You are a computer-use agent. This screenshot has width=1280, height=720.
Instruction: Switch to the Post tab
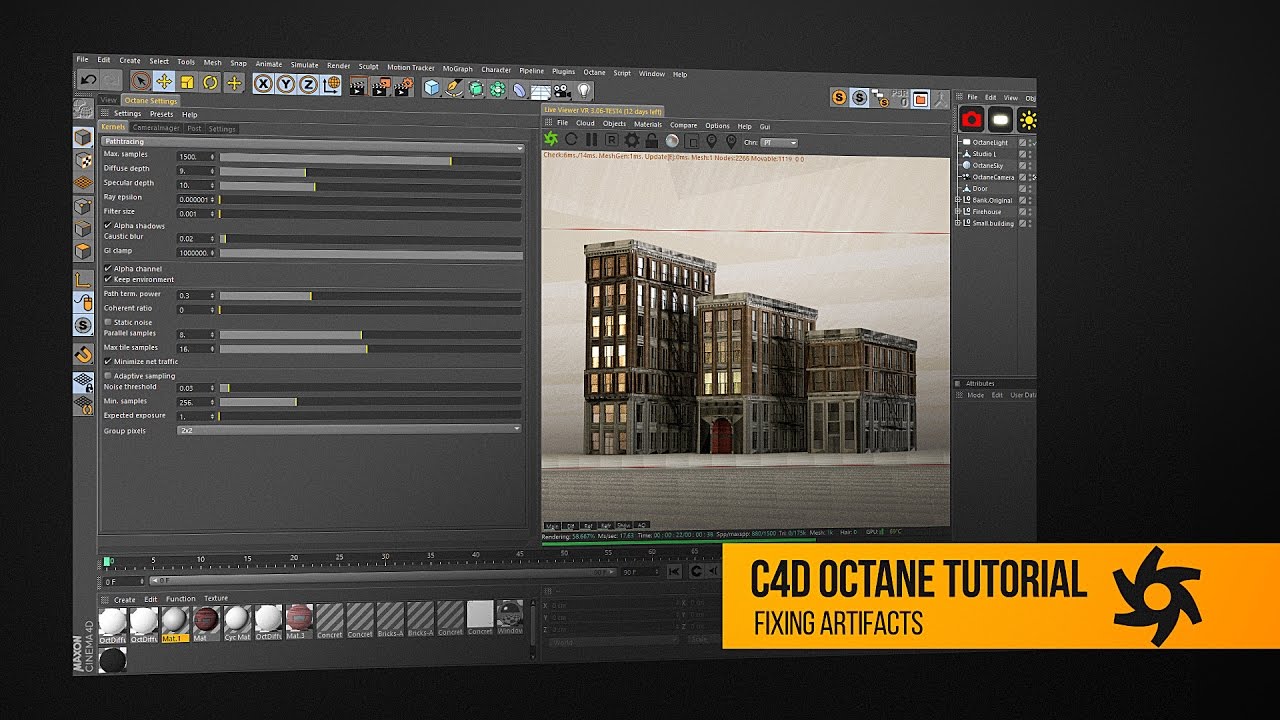point(194,128)
